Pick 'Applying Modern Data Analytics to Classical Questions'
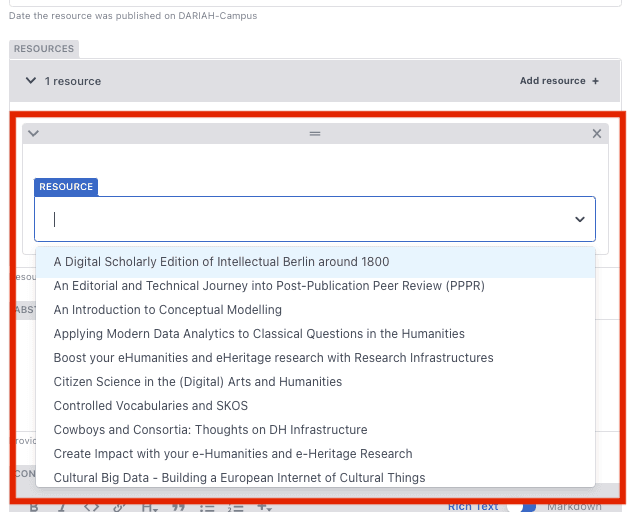The width and height of the screenshot is (640, 512). point(259,334)
